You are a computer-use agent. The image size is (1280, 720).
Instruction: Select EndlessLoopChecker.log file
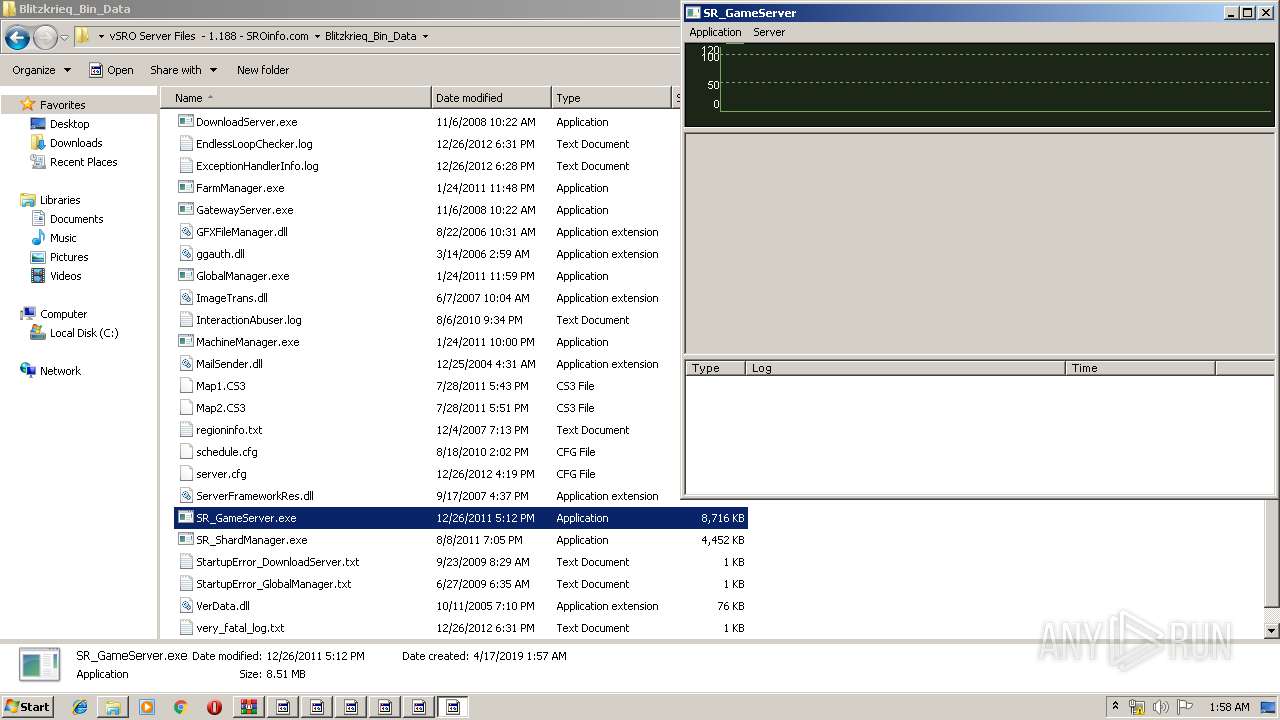click(x=254, y=144)
